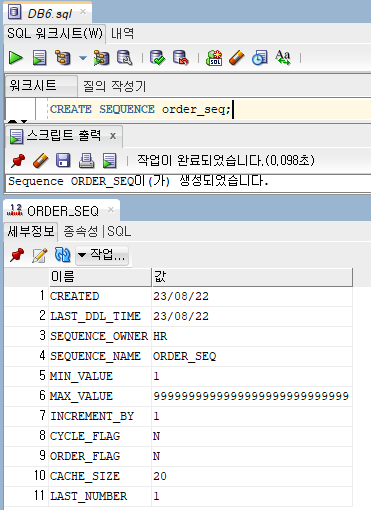
Task: Click the completion time message 작업이 완료되었습니다
Action: 226,161
